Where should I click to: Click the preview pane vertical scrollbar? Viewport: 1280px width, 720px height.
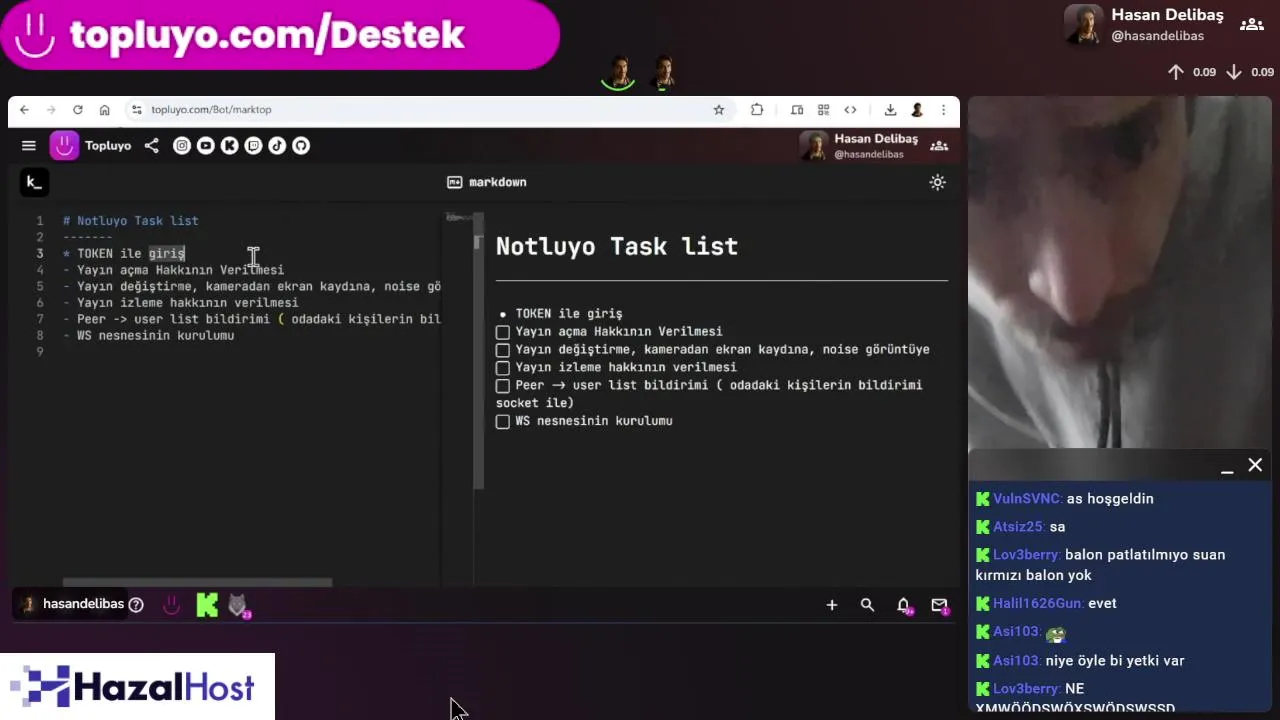coord(478,350)
